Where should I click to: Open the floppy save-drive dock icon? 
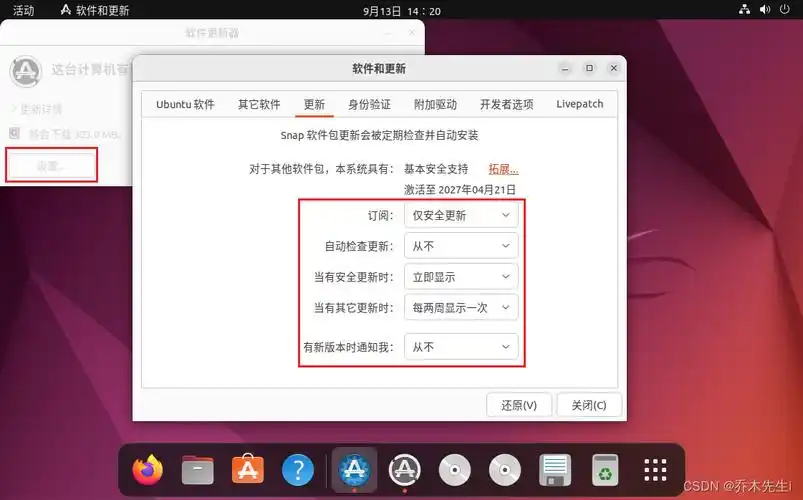(x=555, y=469)
